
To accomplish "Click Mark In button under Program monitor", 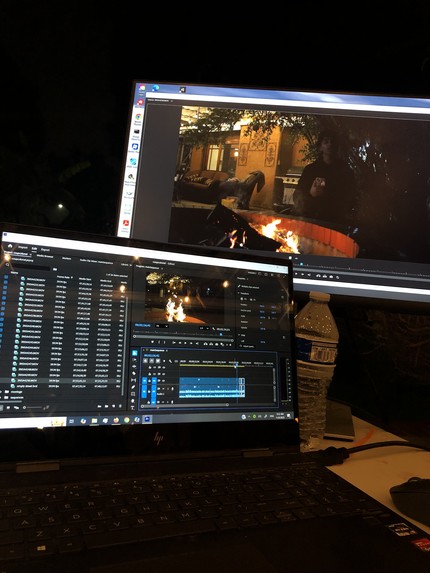I will 159,343.
